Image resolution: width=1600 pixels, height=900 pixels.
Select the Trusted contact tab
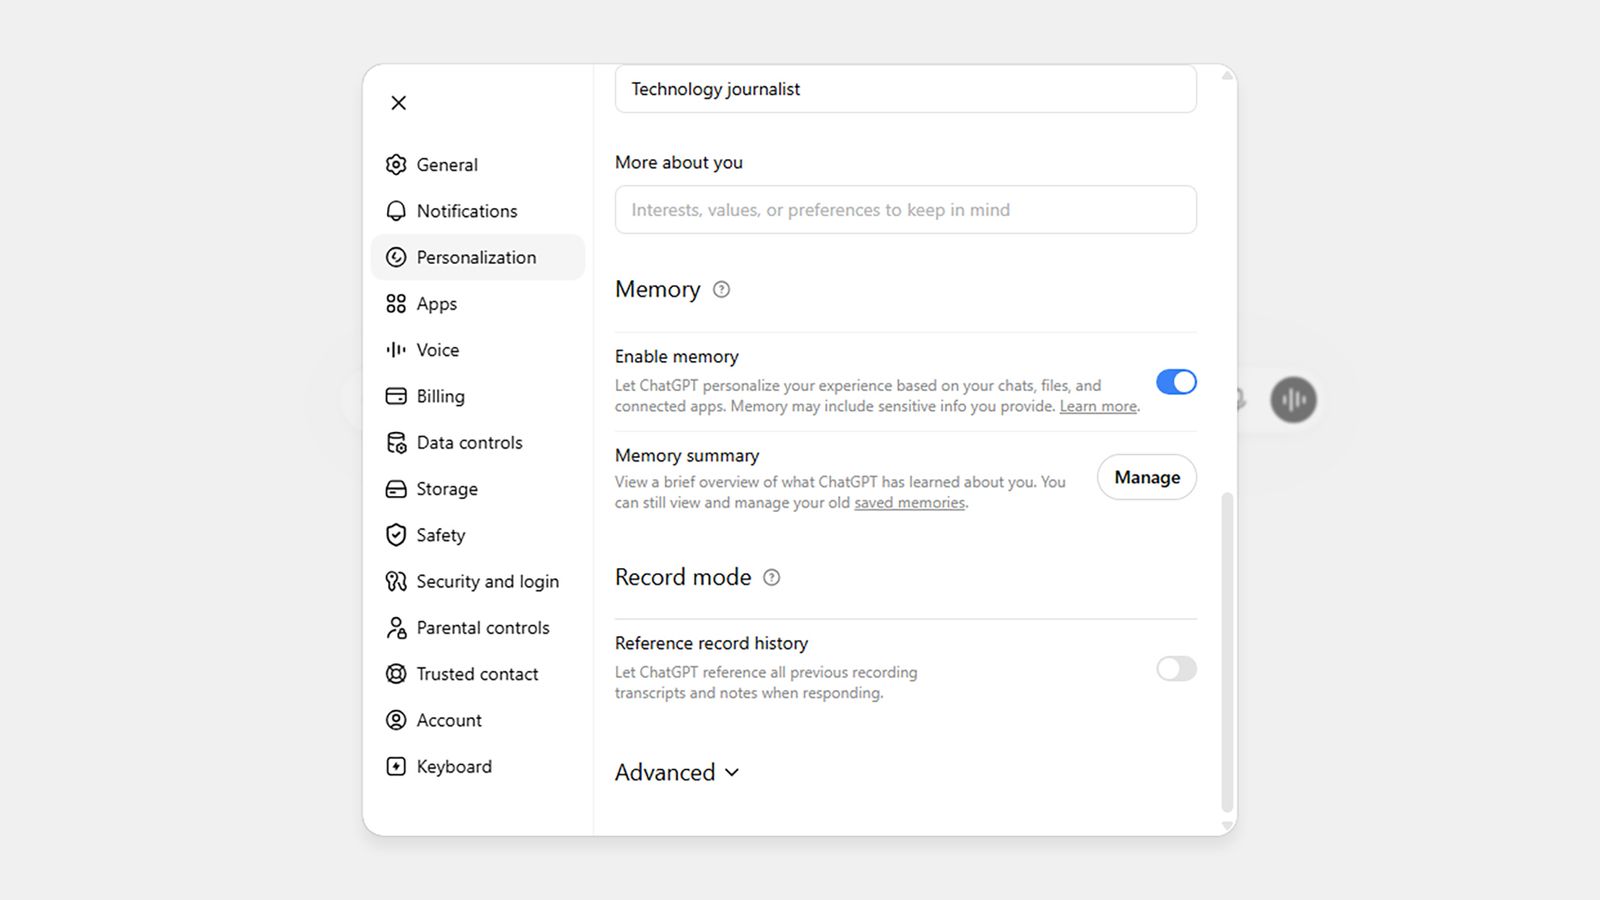point(478,674)
